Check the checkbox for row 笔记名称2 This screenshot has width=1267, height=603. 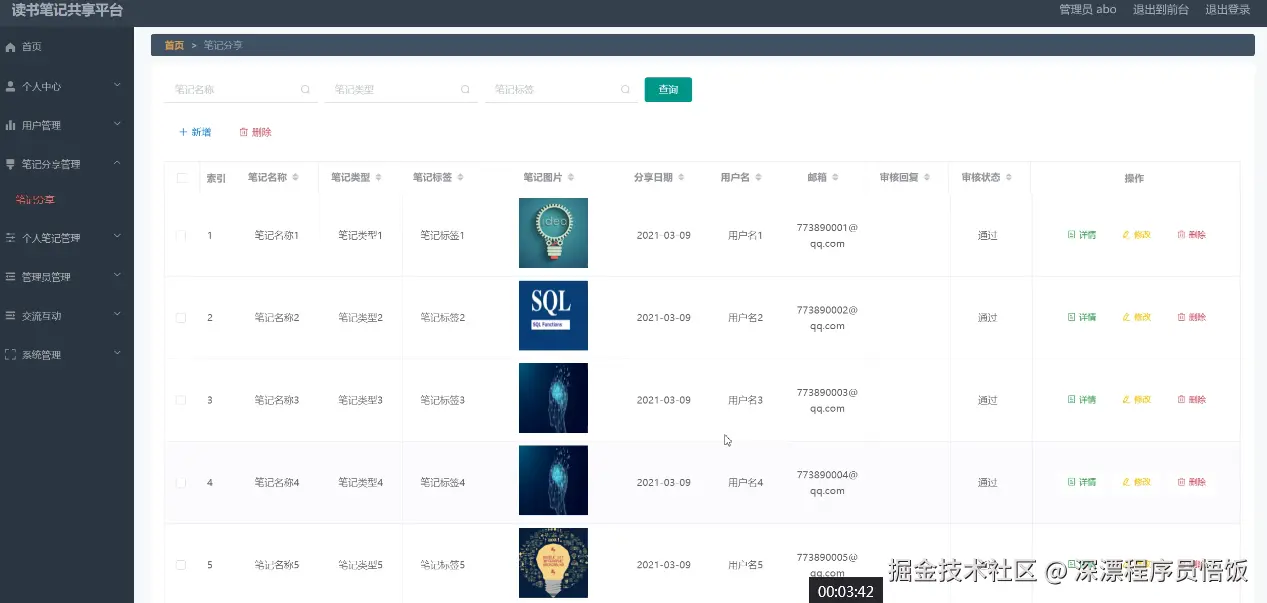(181, 317)
